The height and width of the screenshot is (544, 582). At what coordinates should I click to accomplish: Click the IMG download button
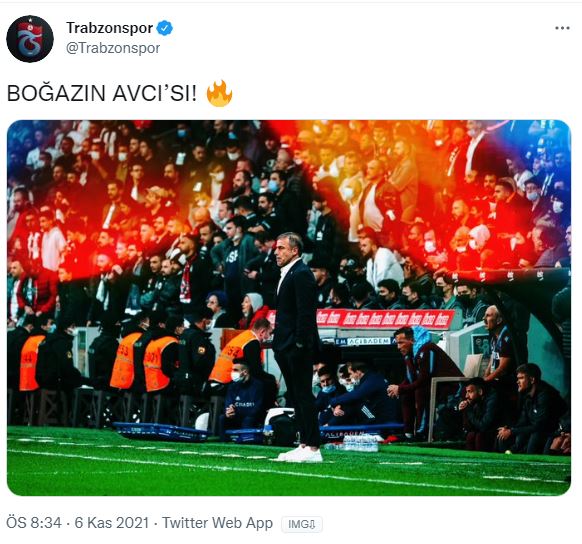click(x=302, y=524)
